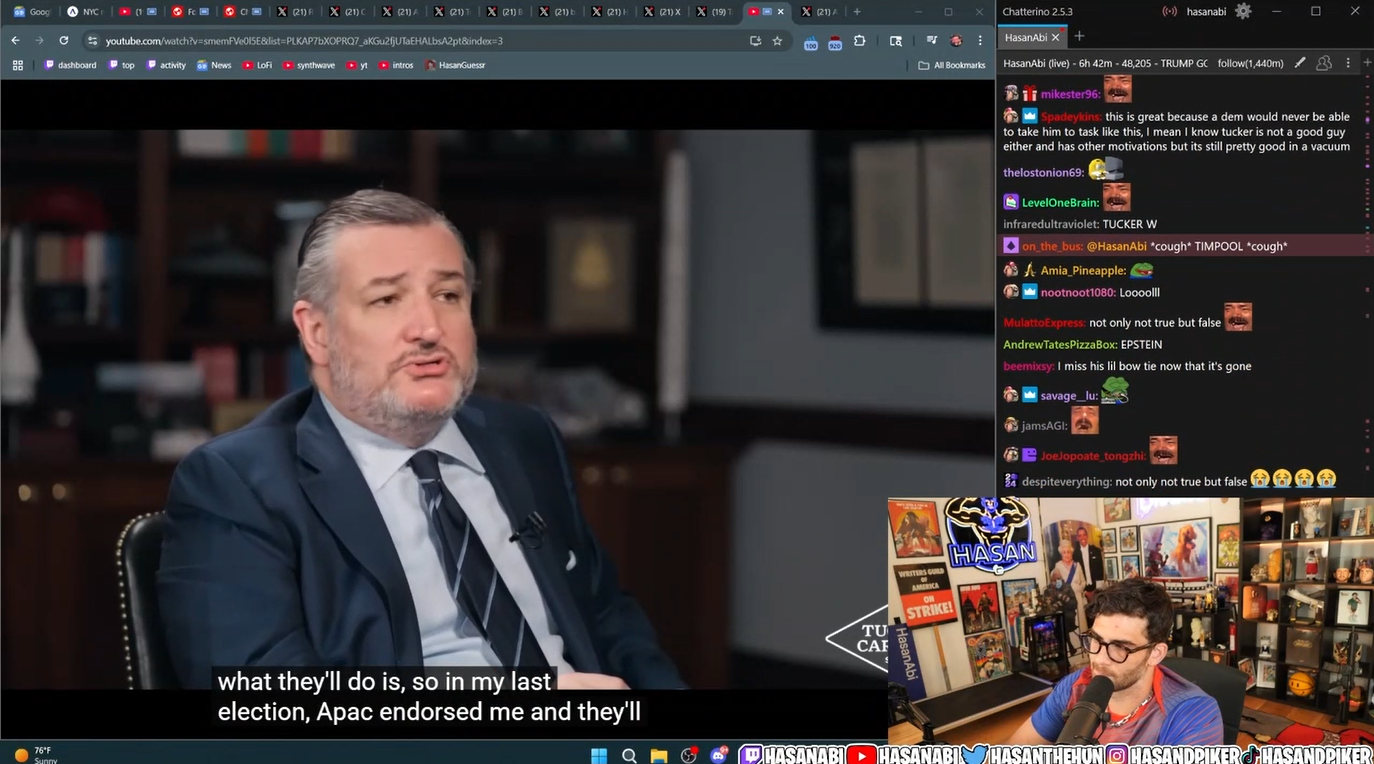Open the yt bookmark
Screen dimensions: 1374x764
click(357, 65)
